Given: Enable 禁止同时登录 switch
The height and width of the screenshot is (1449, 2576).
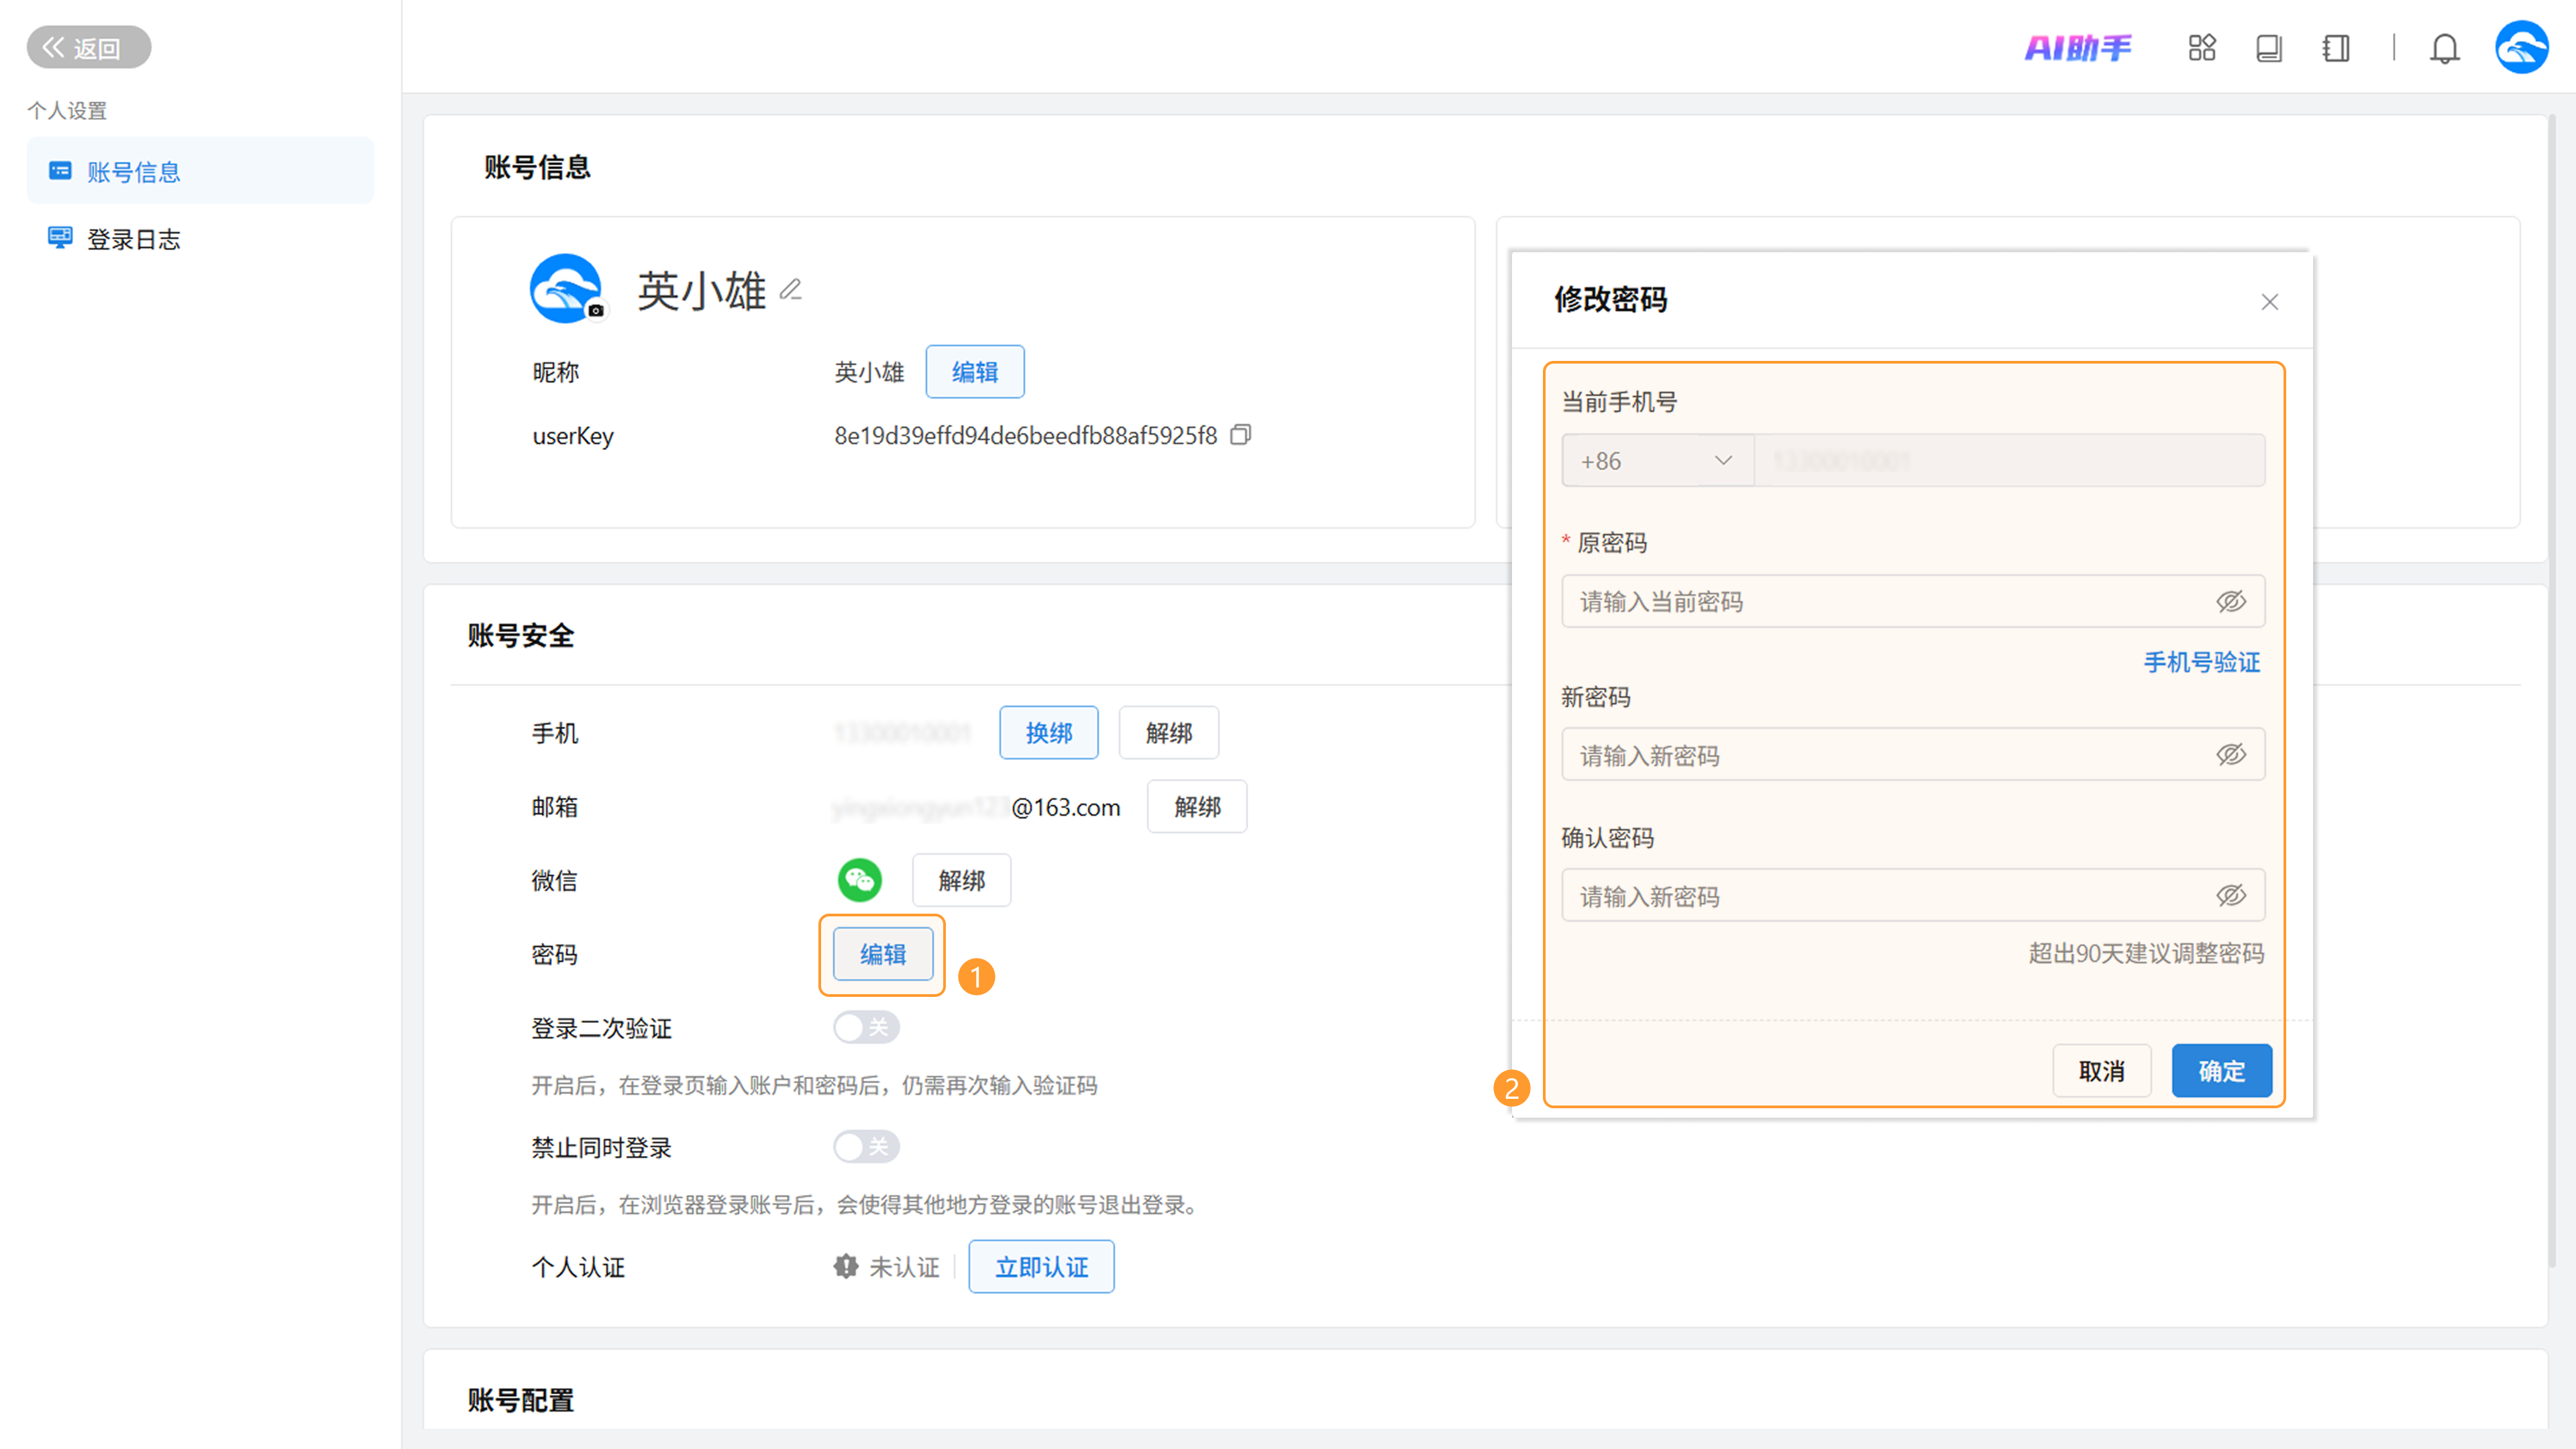Looking at the screenshot, I should (866, 1146).
